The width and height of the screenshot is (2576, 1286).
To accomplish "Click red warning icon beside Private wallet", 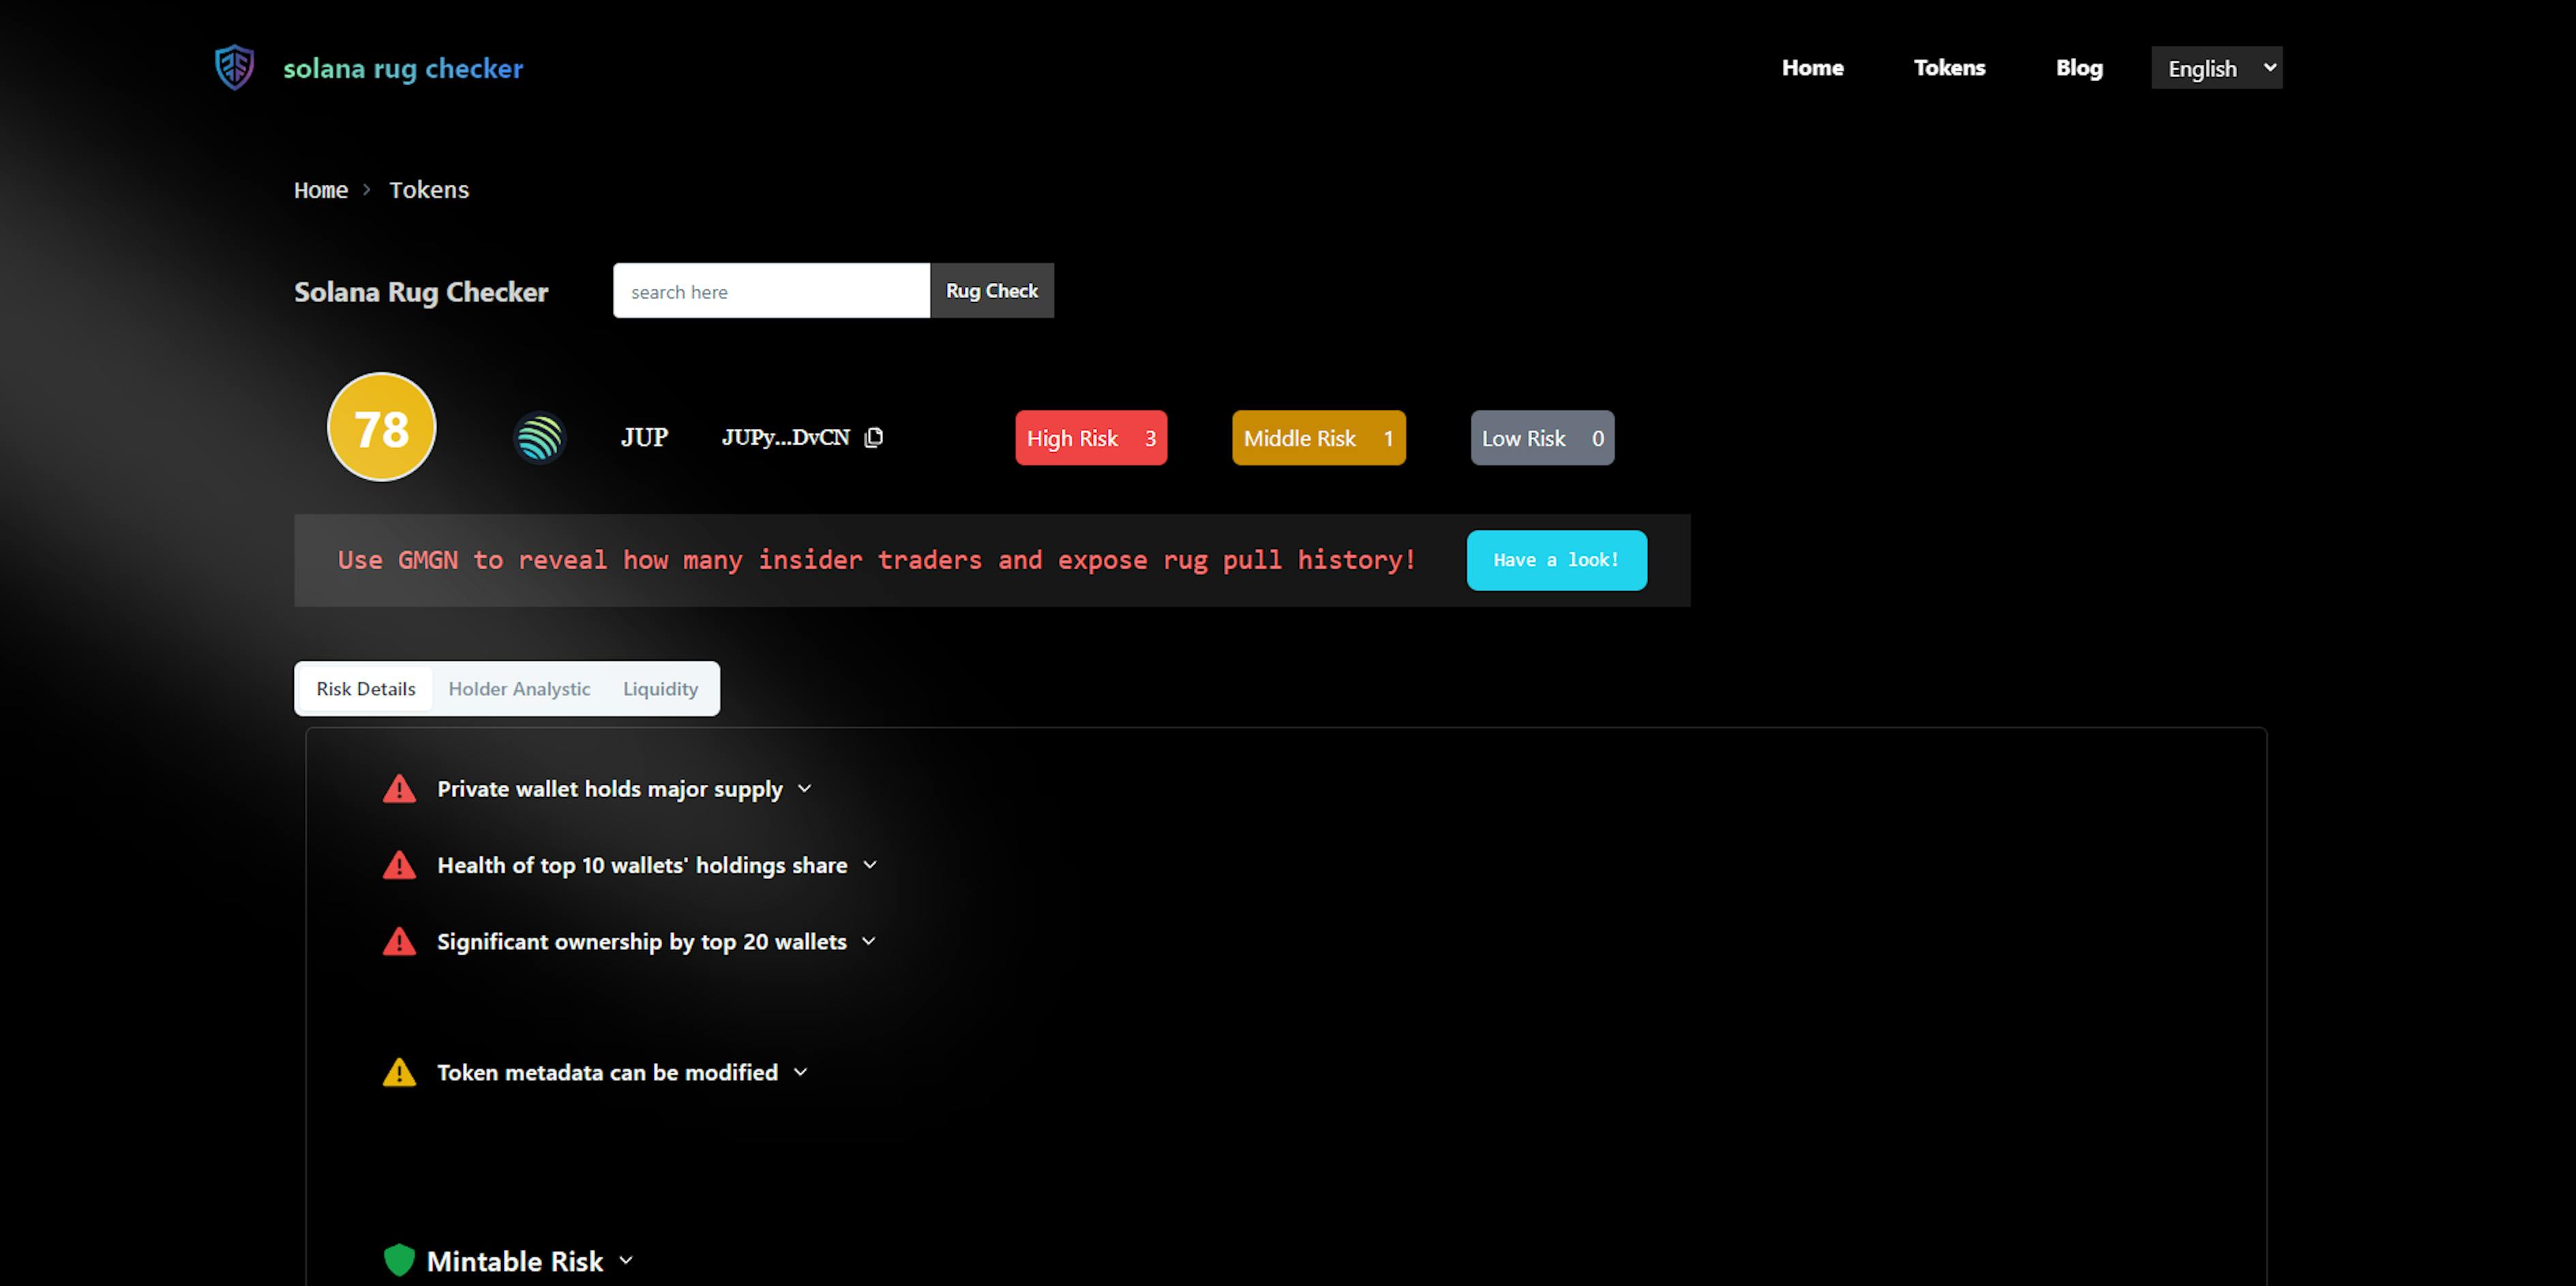I will pos(399,789).
